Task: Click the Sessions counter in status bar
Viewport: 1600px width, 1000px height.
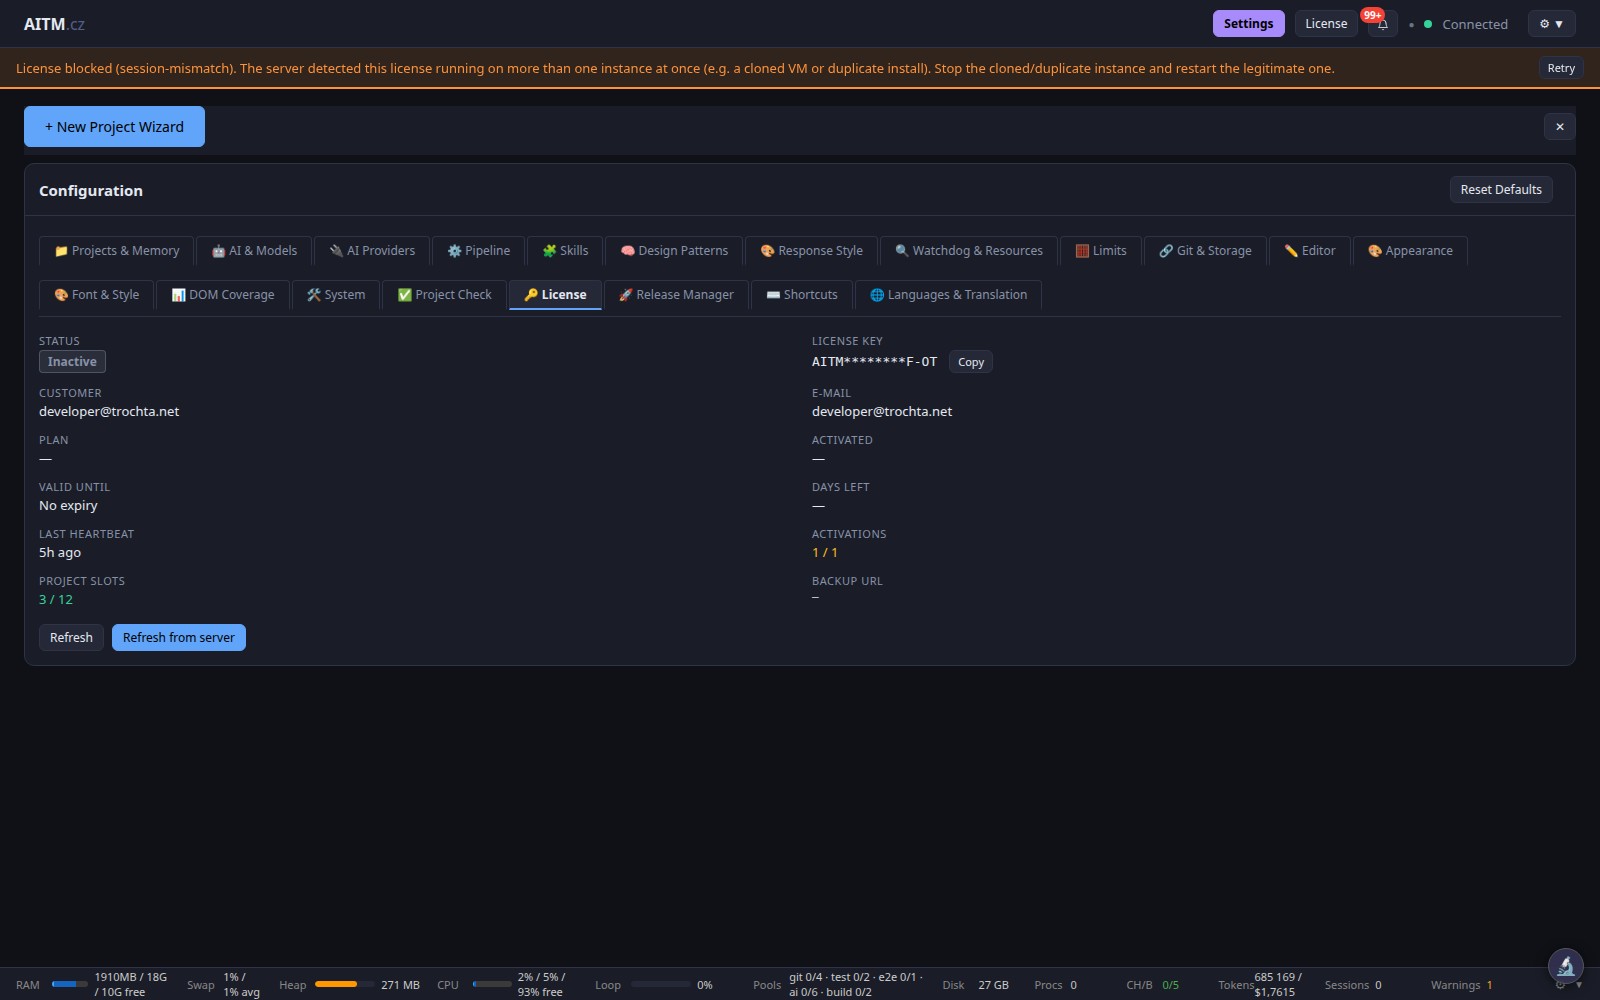Action: (x=1353, y=985)
